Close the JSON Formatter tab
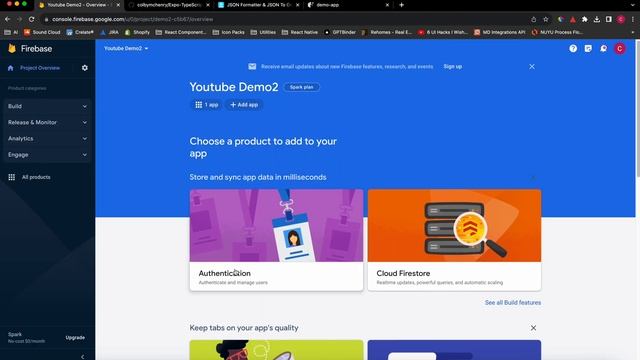The image size is (640, 360). click(298, 5)
